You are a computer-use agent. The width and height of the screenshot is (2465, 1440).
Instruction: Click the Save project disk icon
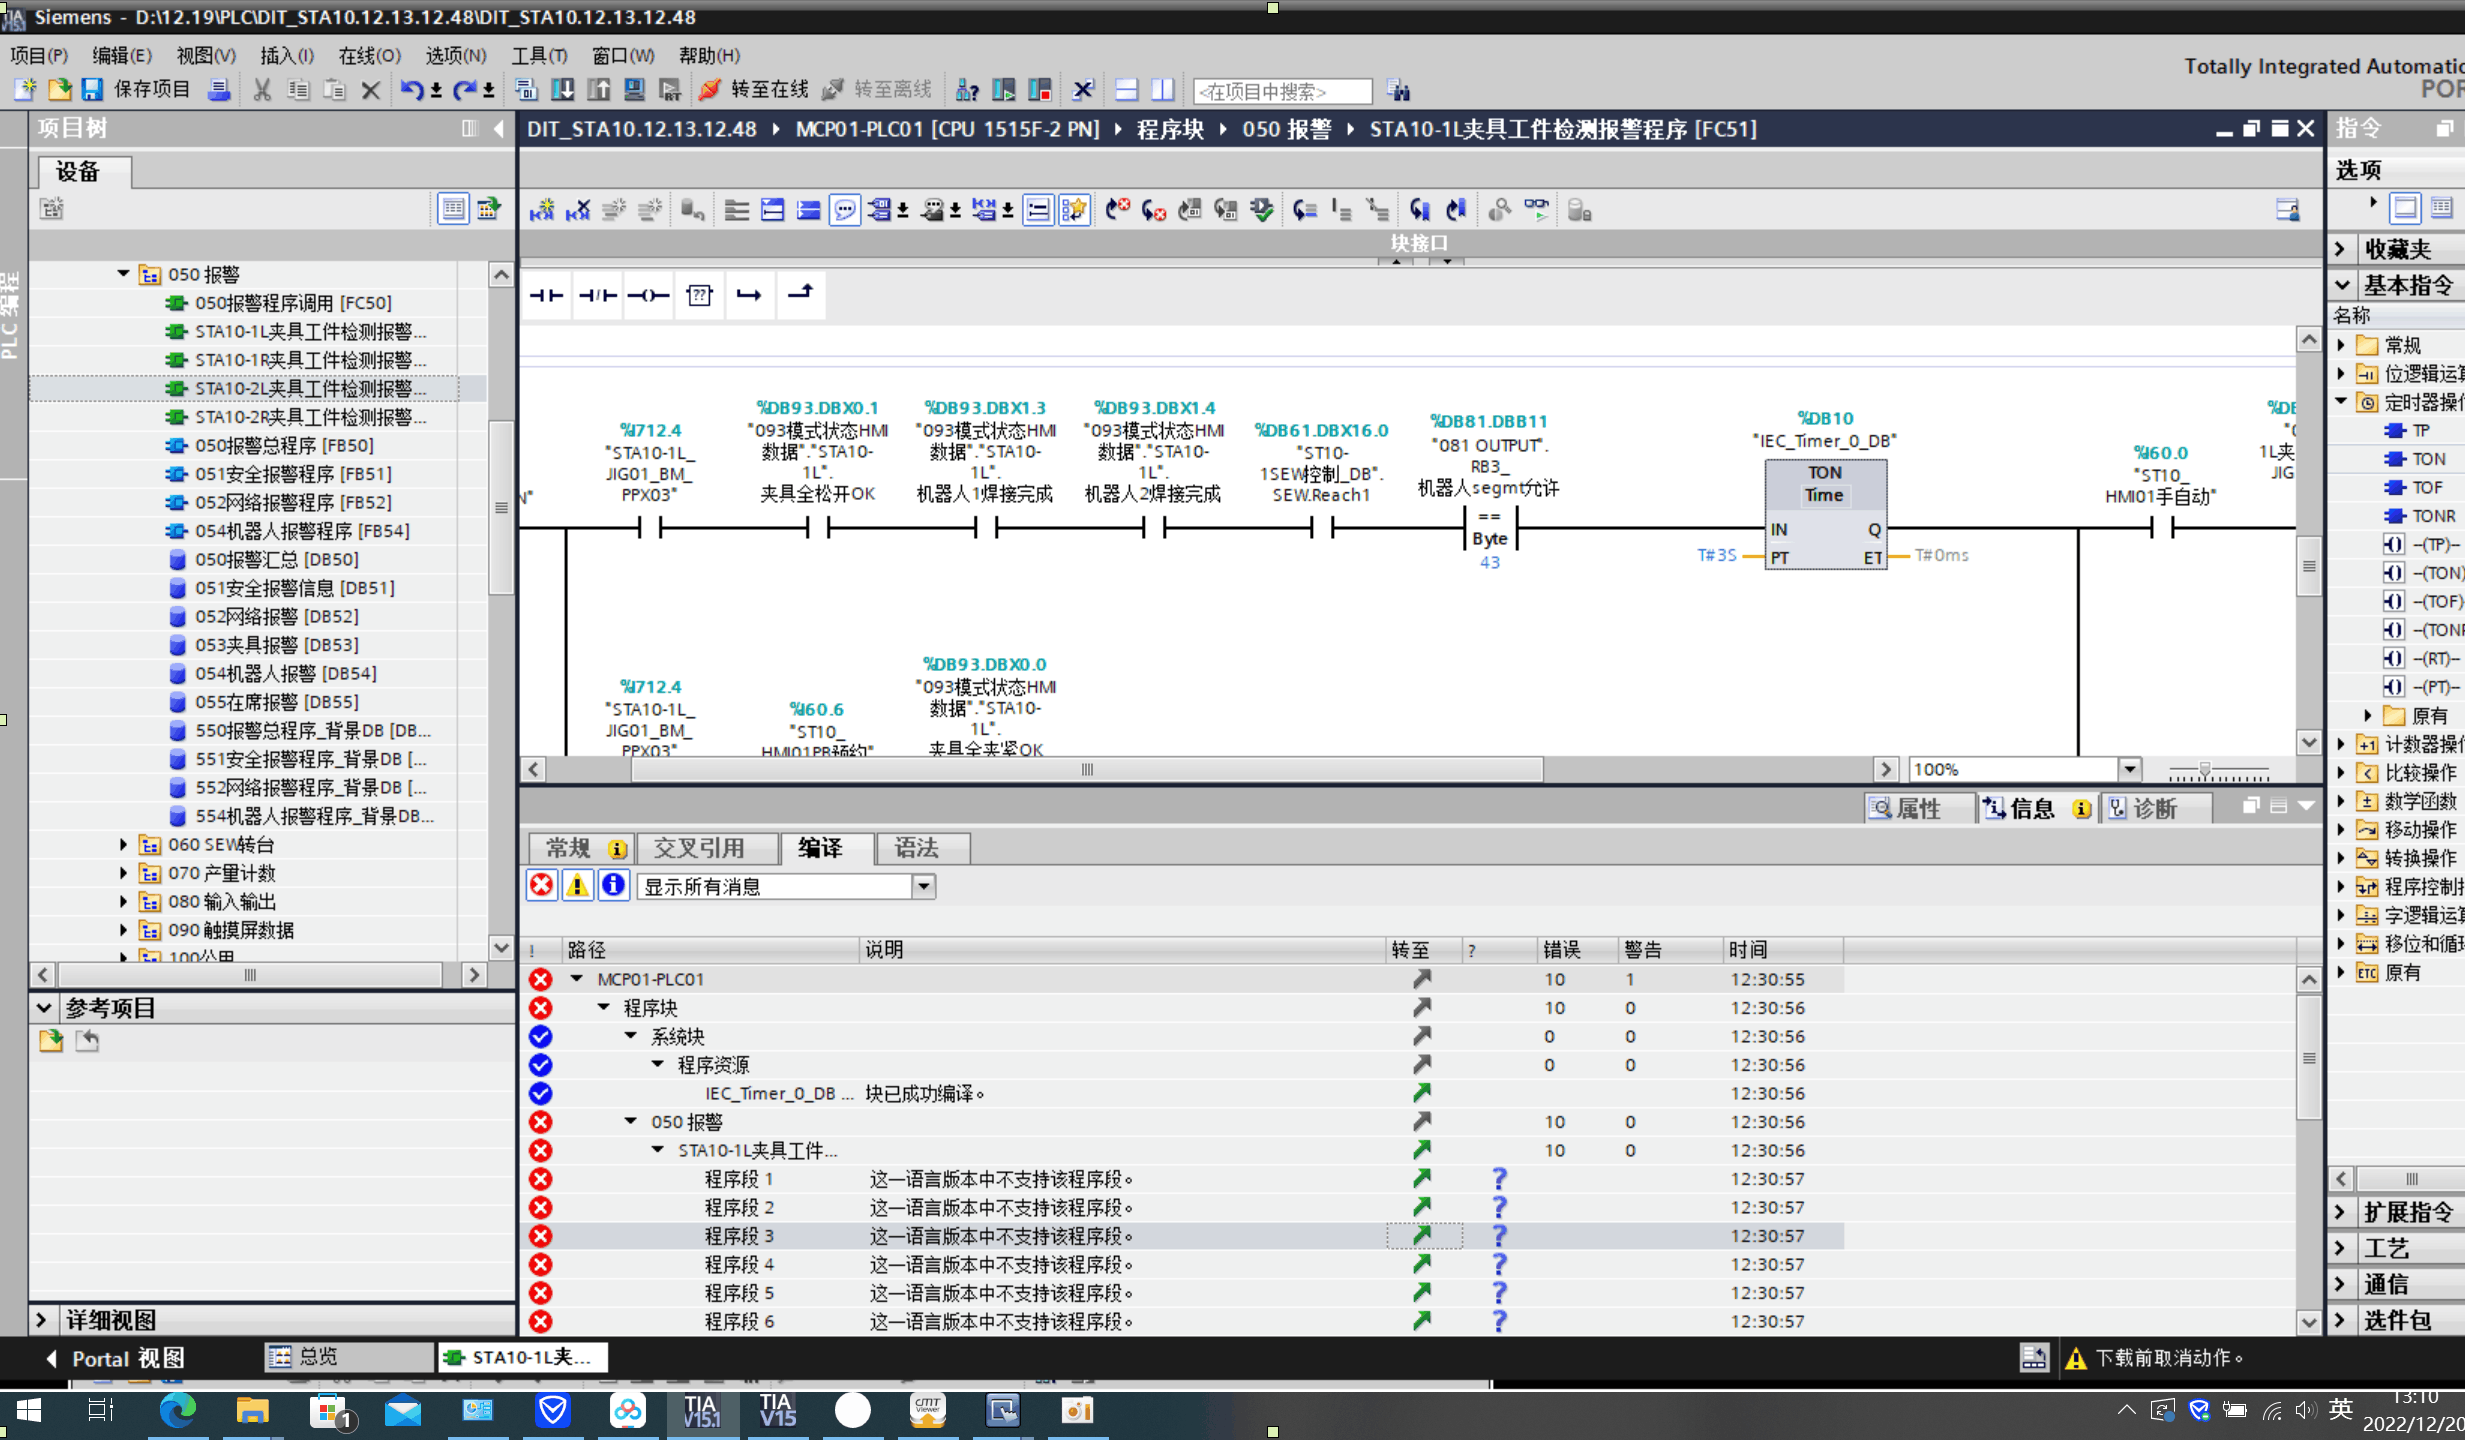pos(92,90)
